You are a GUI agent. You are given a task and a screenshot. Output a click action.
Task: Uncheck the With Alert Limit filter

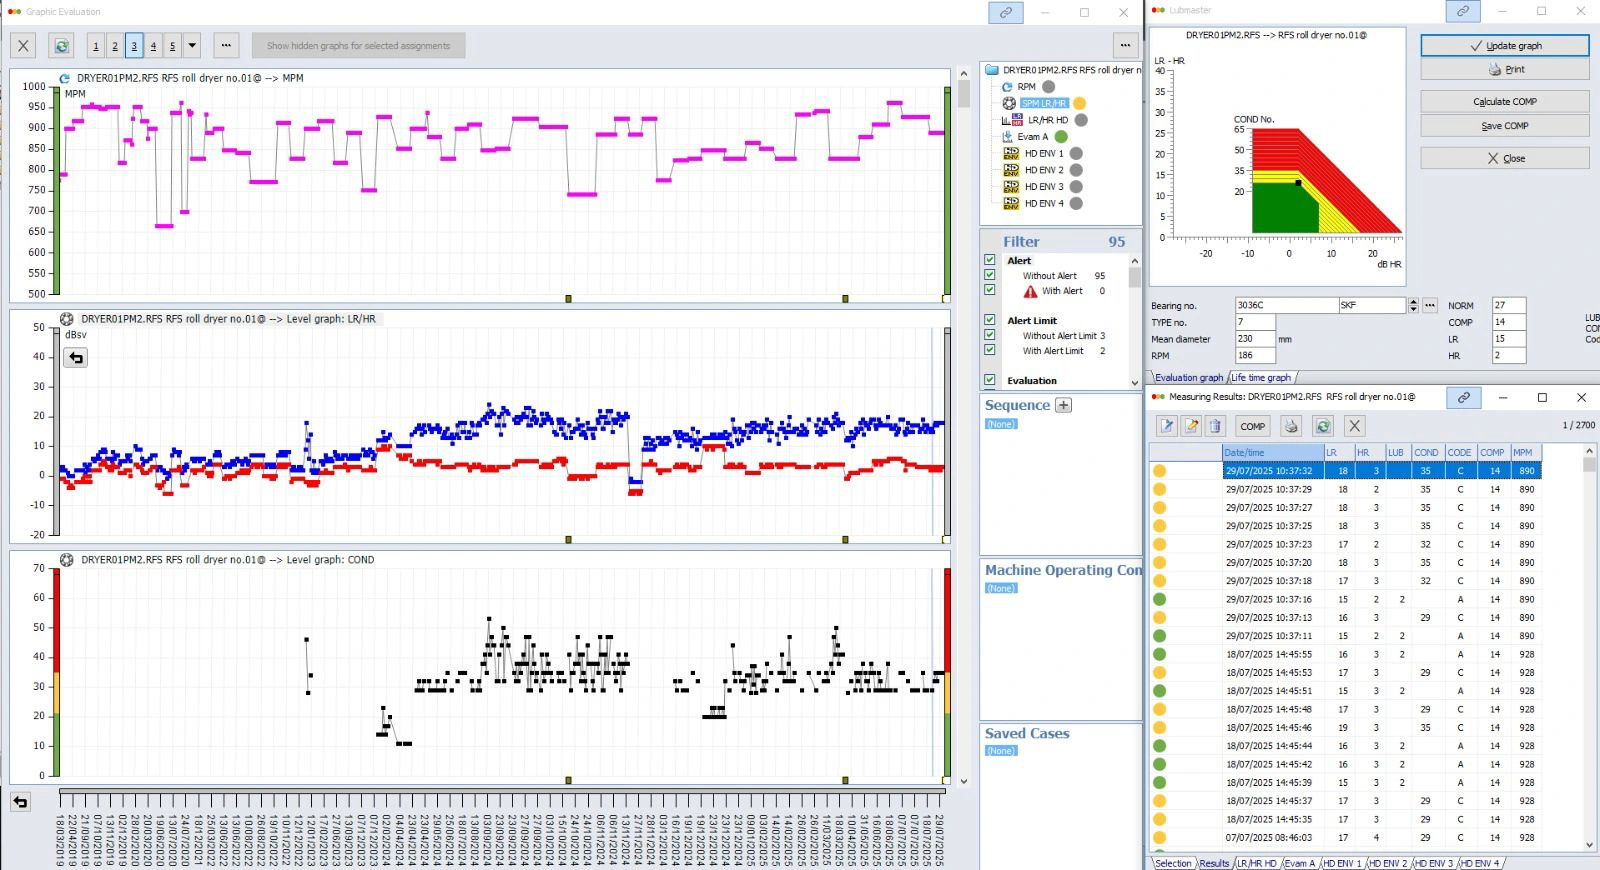point(989,351)
